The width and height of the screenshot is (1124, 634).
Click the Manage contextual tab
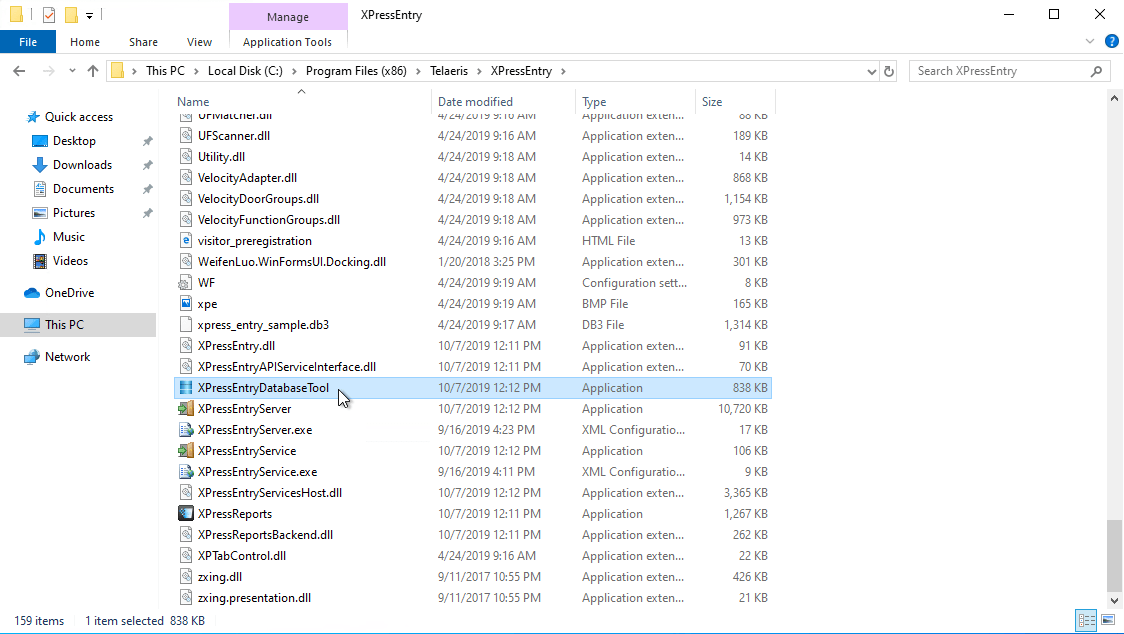(x=288, y=16)
